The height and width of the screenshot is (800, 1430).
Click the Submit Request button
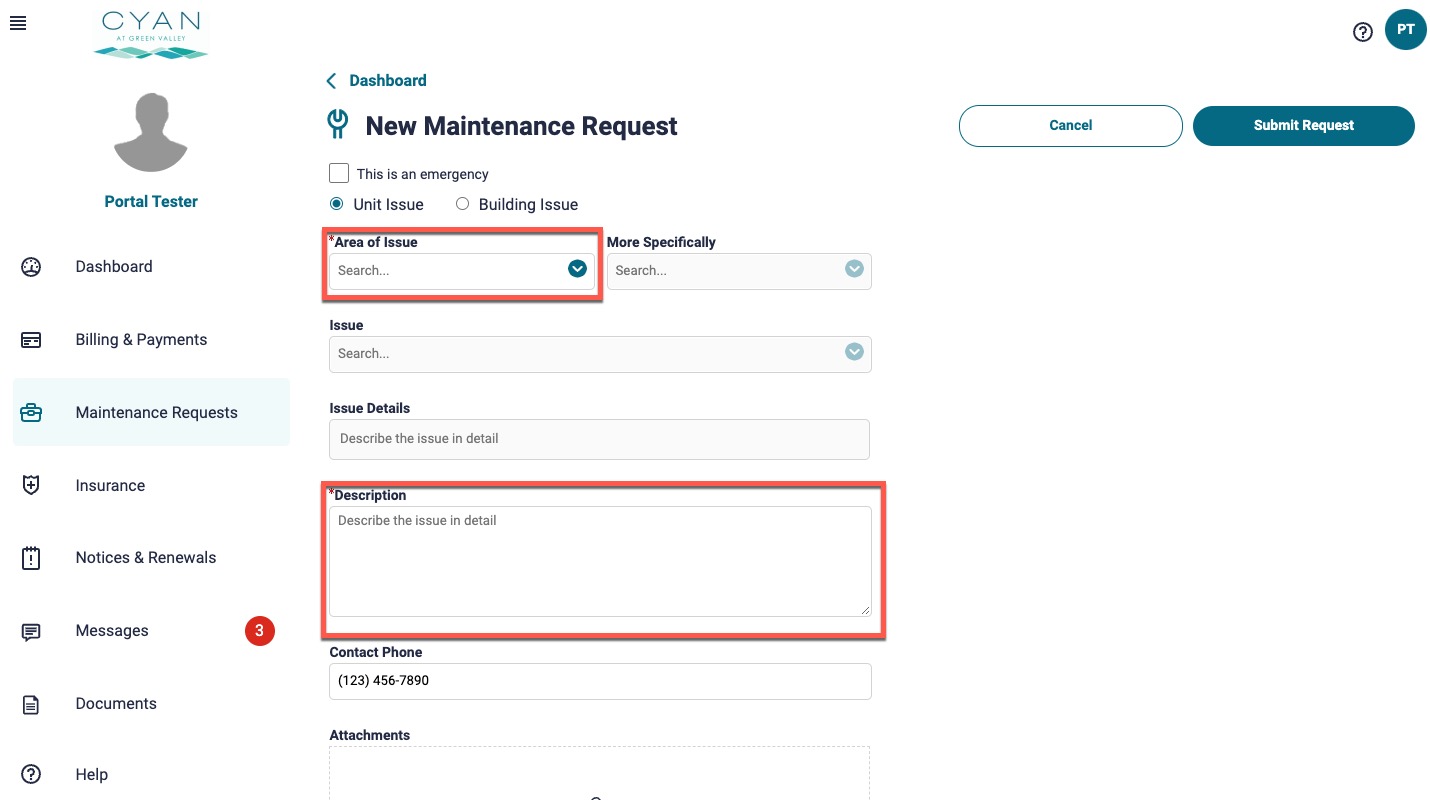[x=1303, y=126]
